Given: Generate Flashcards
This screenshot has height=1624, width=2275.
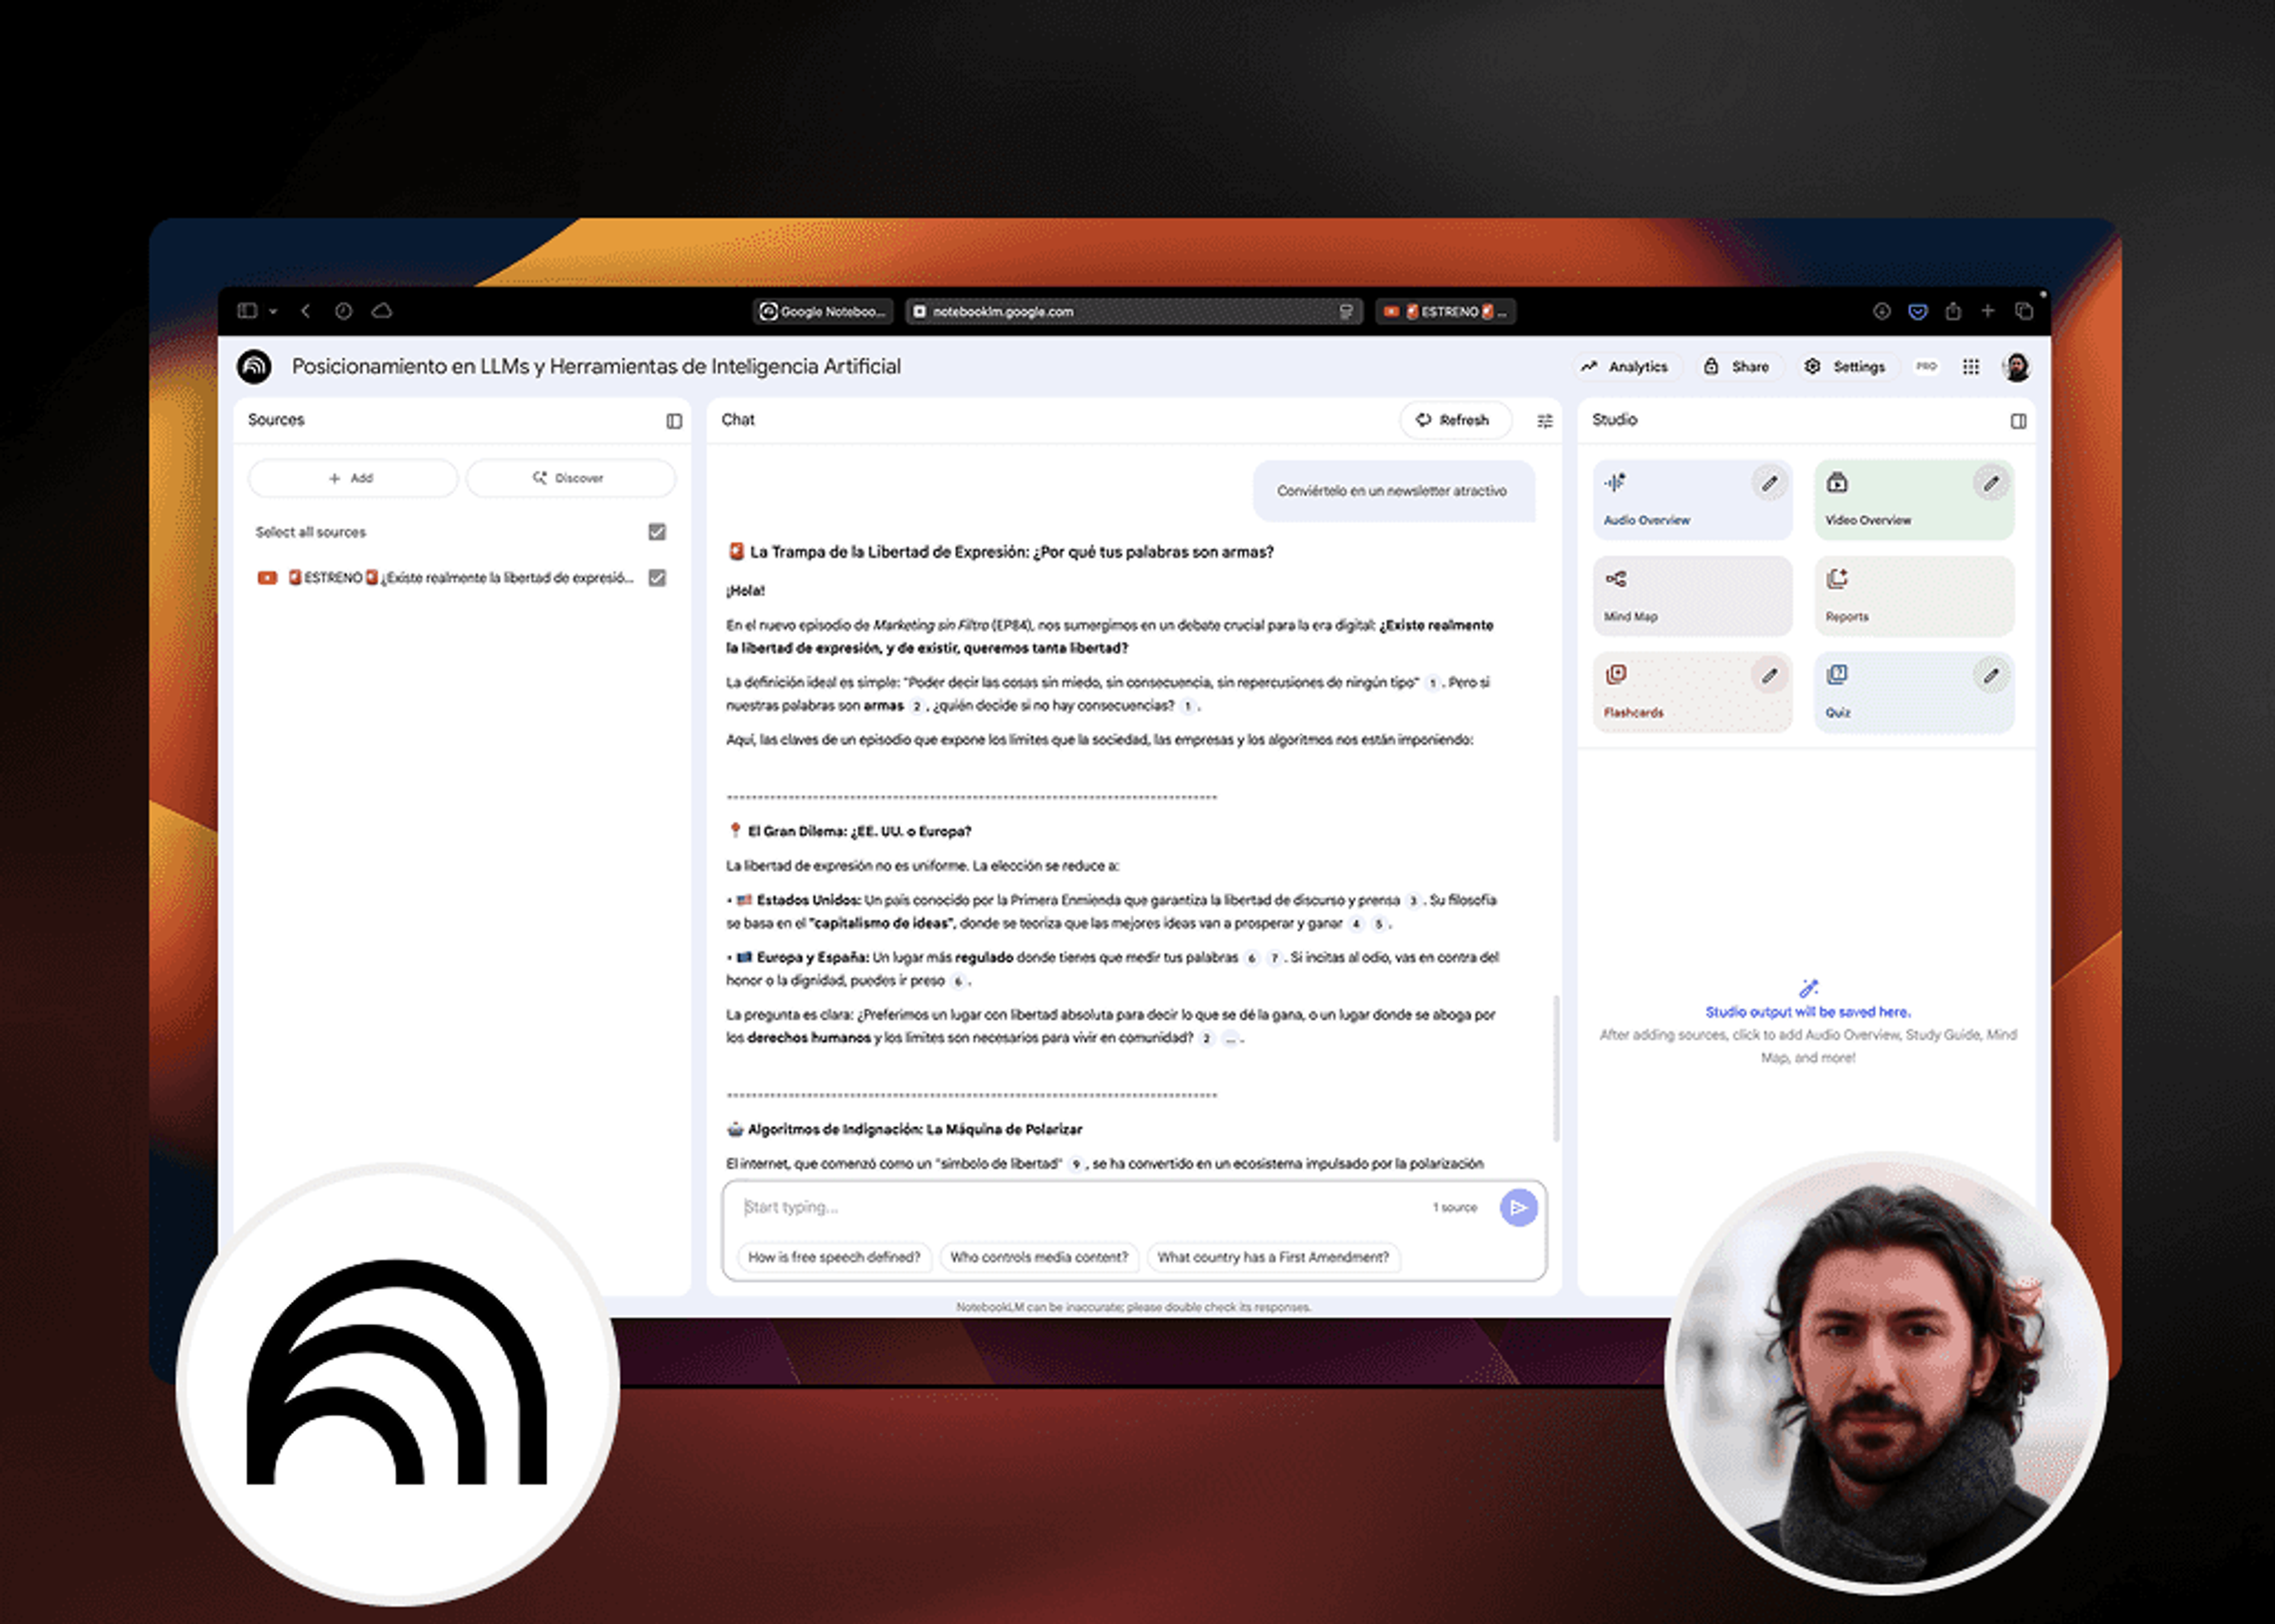Looking at the screenshot, I should (x=1692, y=692).
